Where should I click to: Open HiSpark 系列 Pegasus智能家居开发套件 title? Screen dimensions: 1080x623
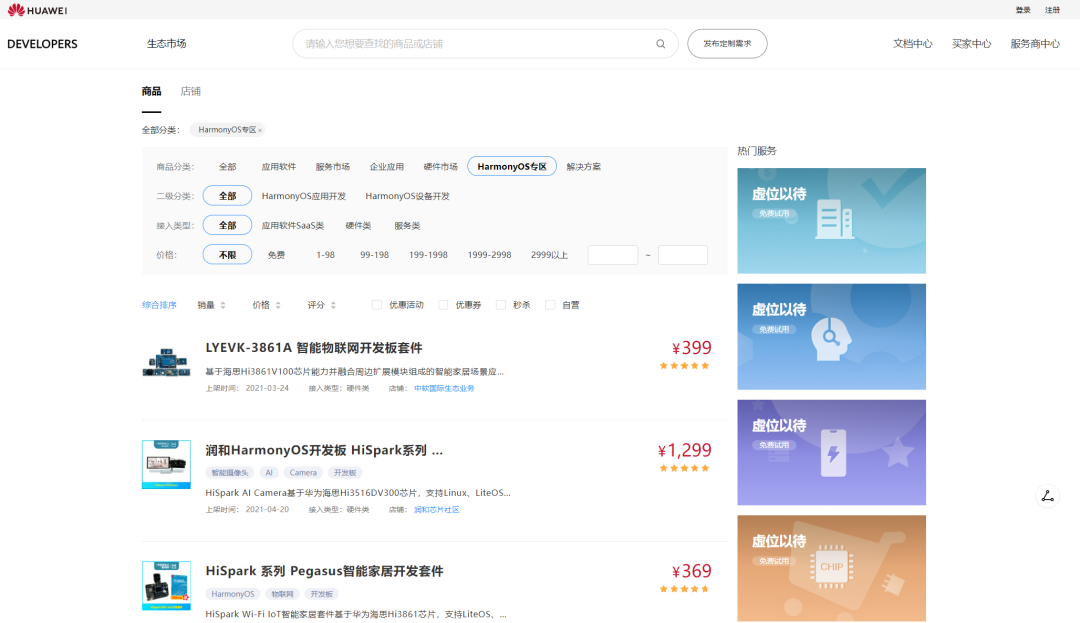(x=324, y=571)
